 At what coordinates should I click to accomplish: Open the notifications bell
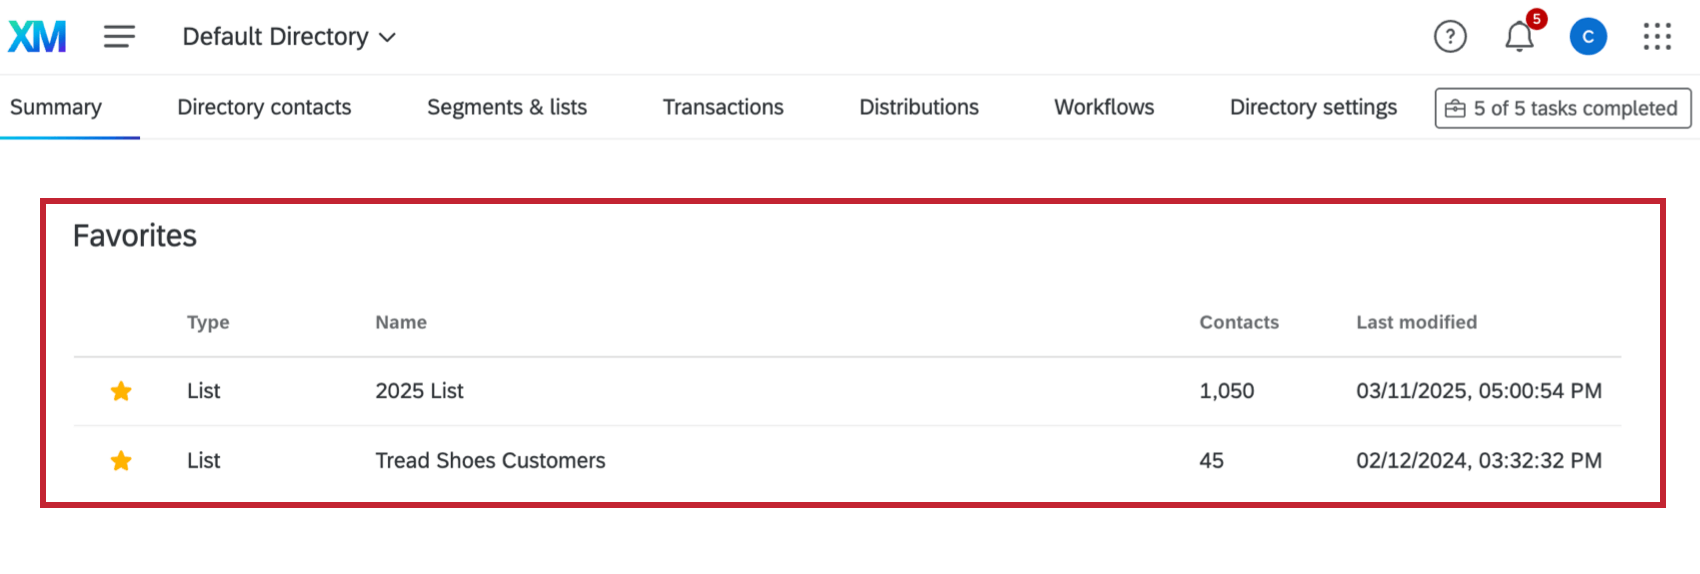[1519, 37]
